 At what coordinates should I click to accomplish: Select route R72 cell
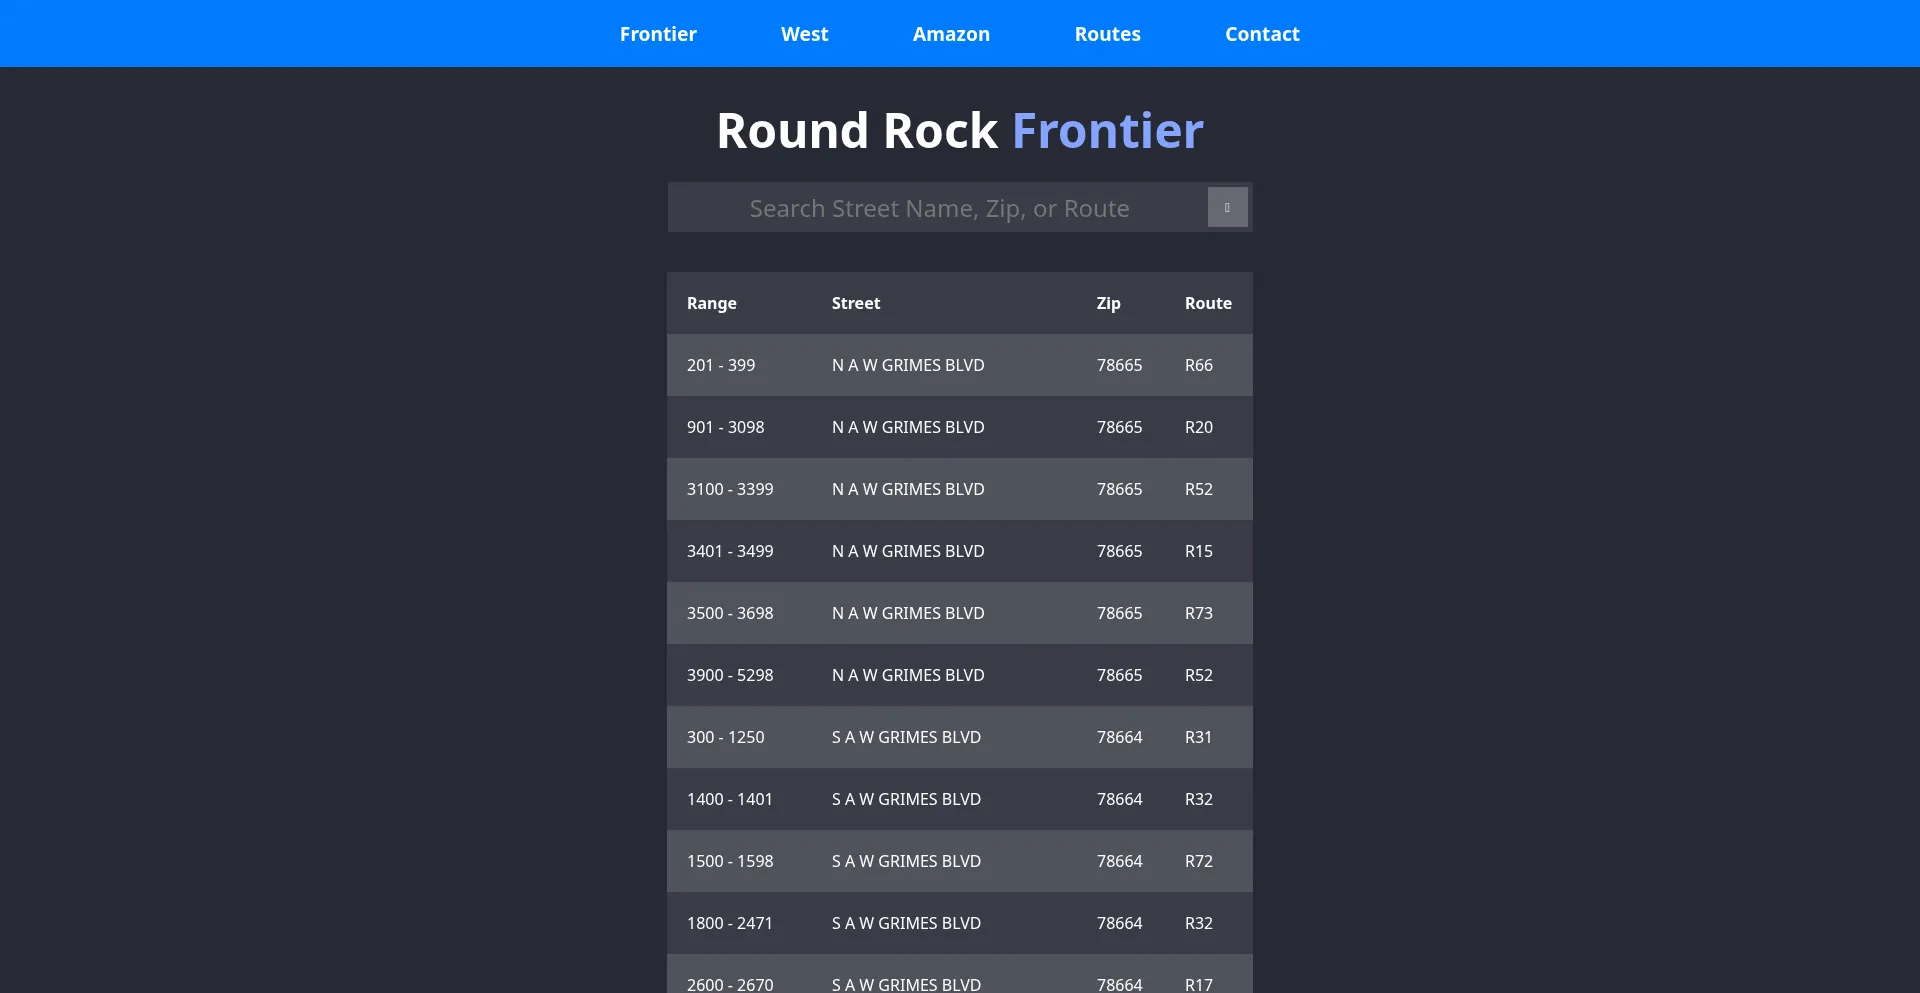1199,861
